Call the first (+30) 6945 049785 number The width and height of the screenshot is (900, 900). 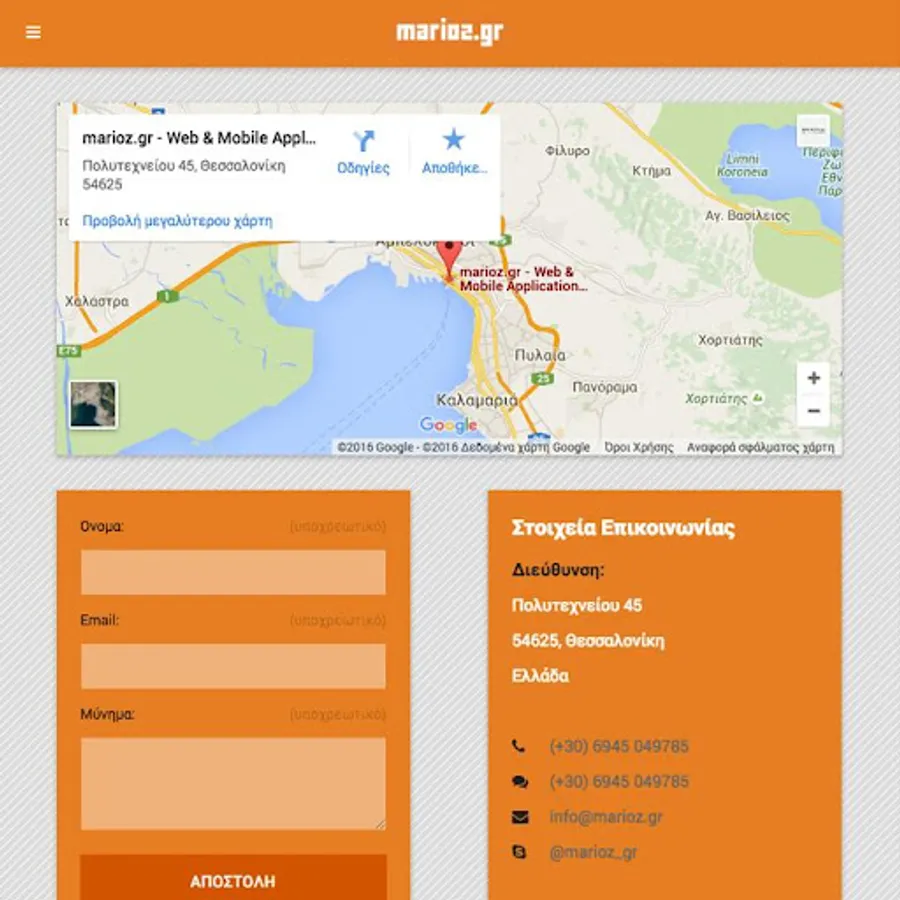point(619,746)
